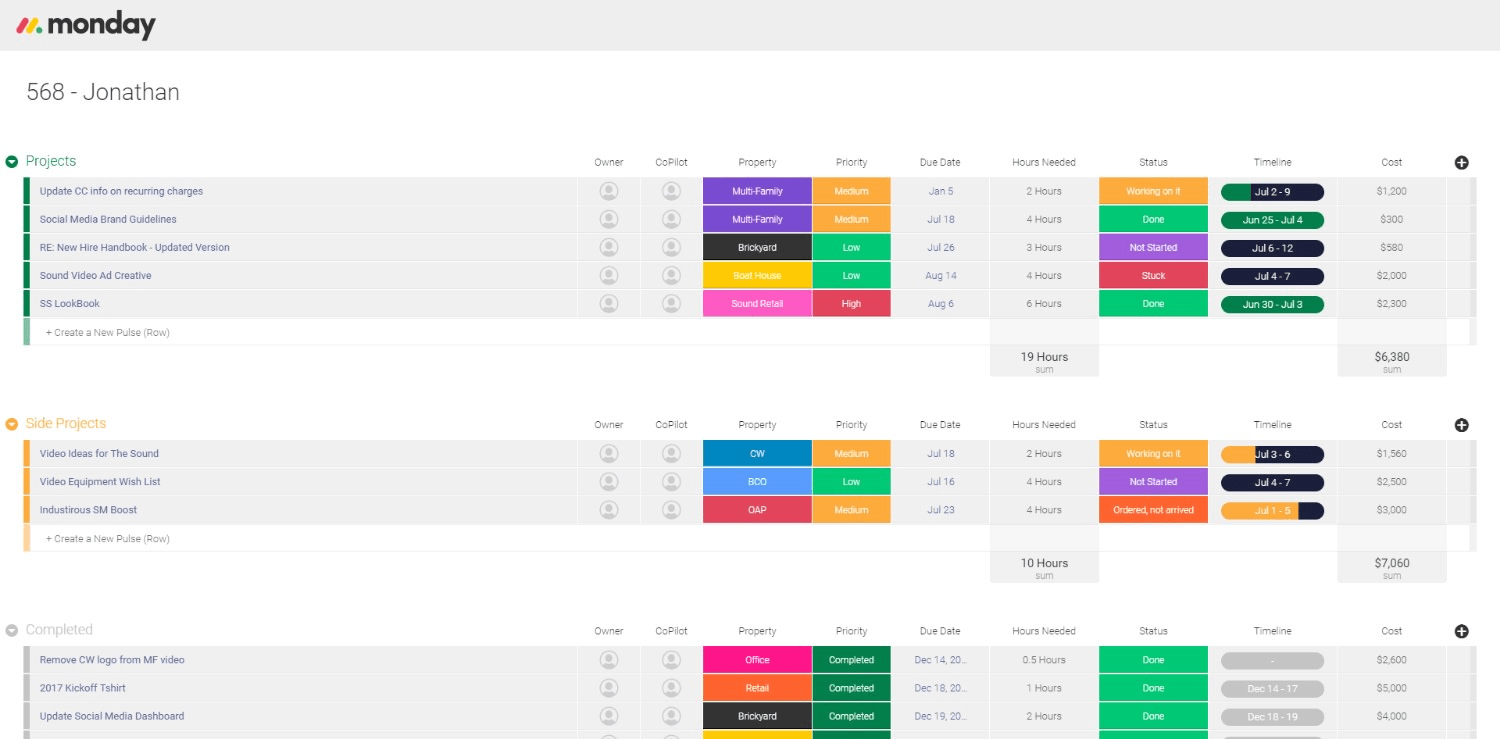Open CoPilot avatar for Update CC info row
Viewport: 1500px width, 739px height.
pyautogui.click(x=671, y=191)
